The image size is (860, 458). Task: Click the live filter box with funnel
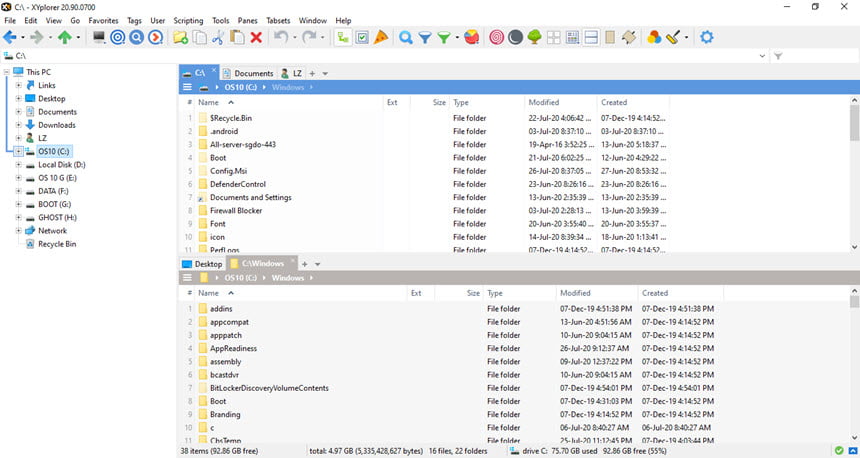814,56
